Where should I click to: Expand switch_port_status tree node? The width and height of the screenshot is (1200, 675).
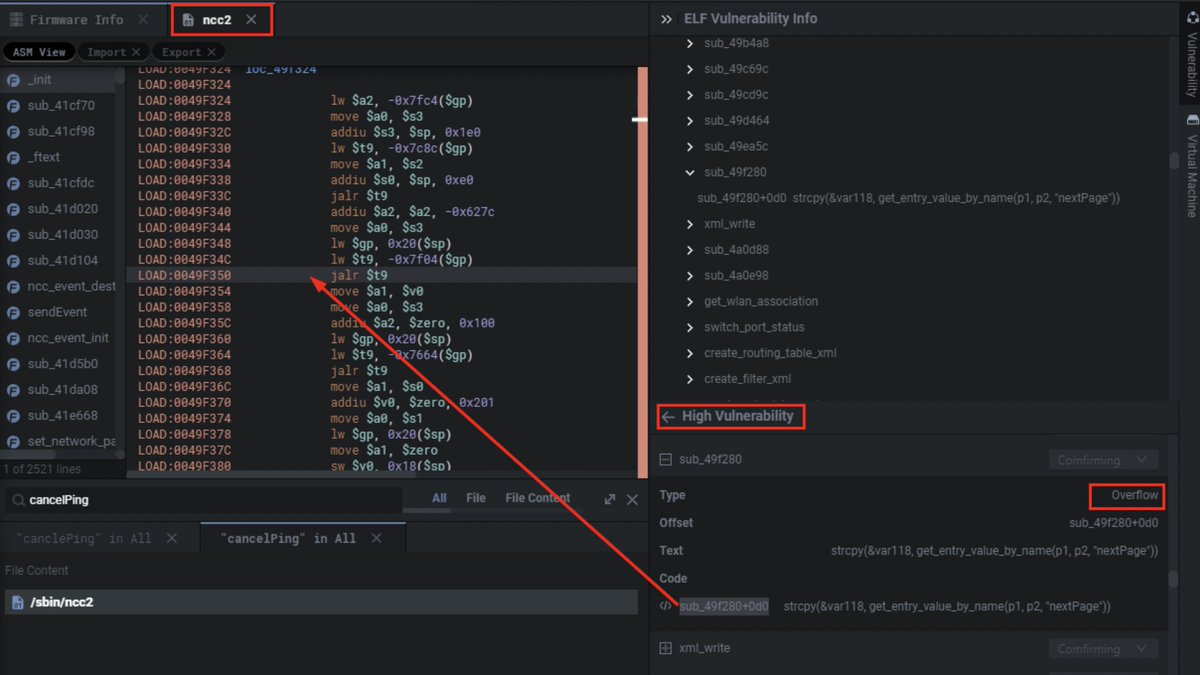click(x=690, y=327)
